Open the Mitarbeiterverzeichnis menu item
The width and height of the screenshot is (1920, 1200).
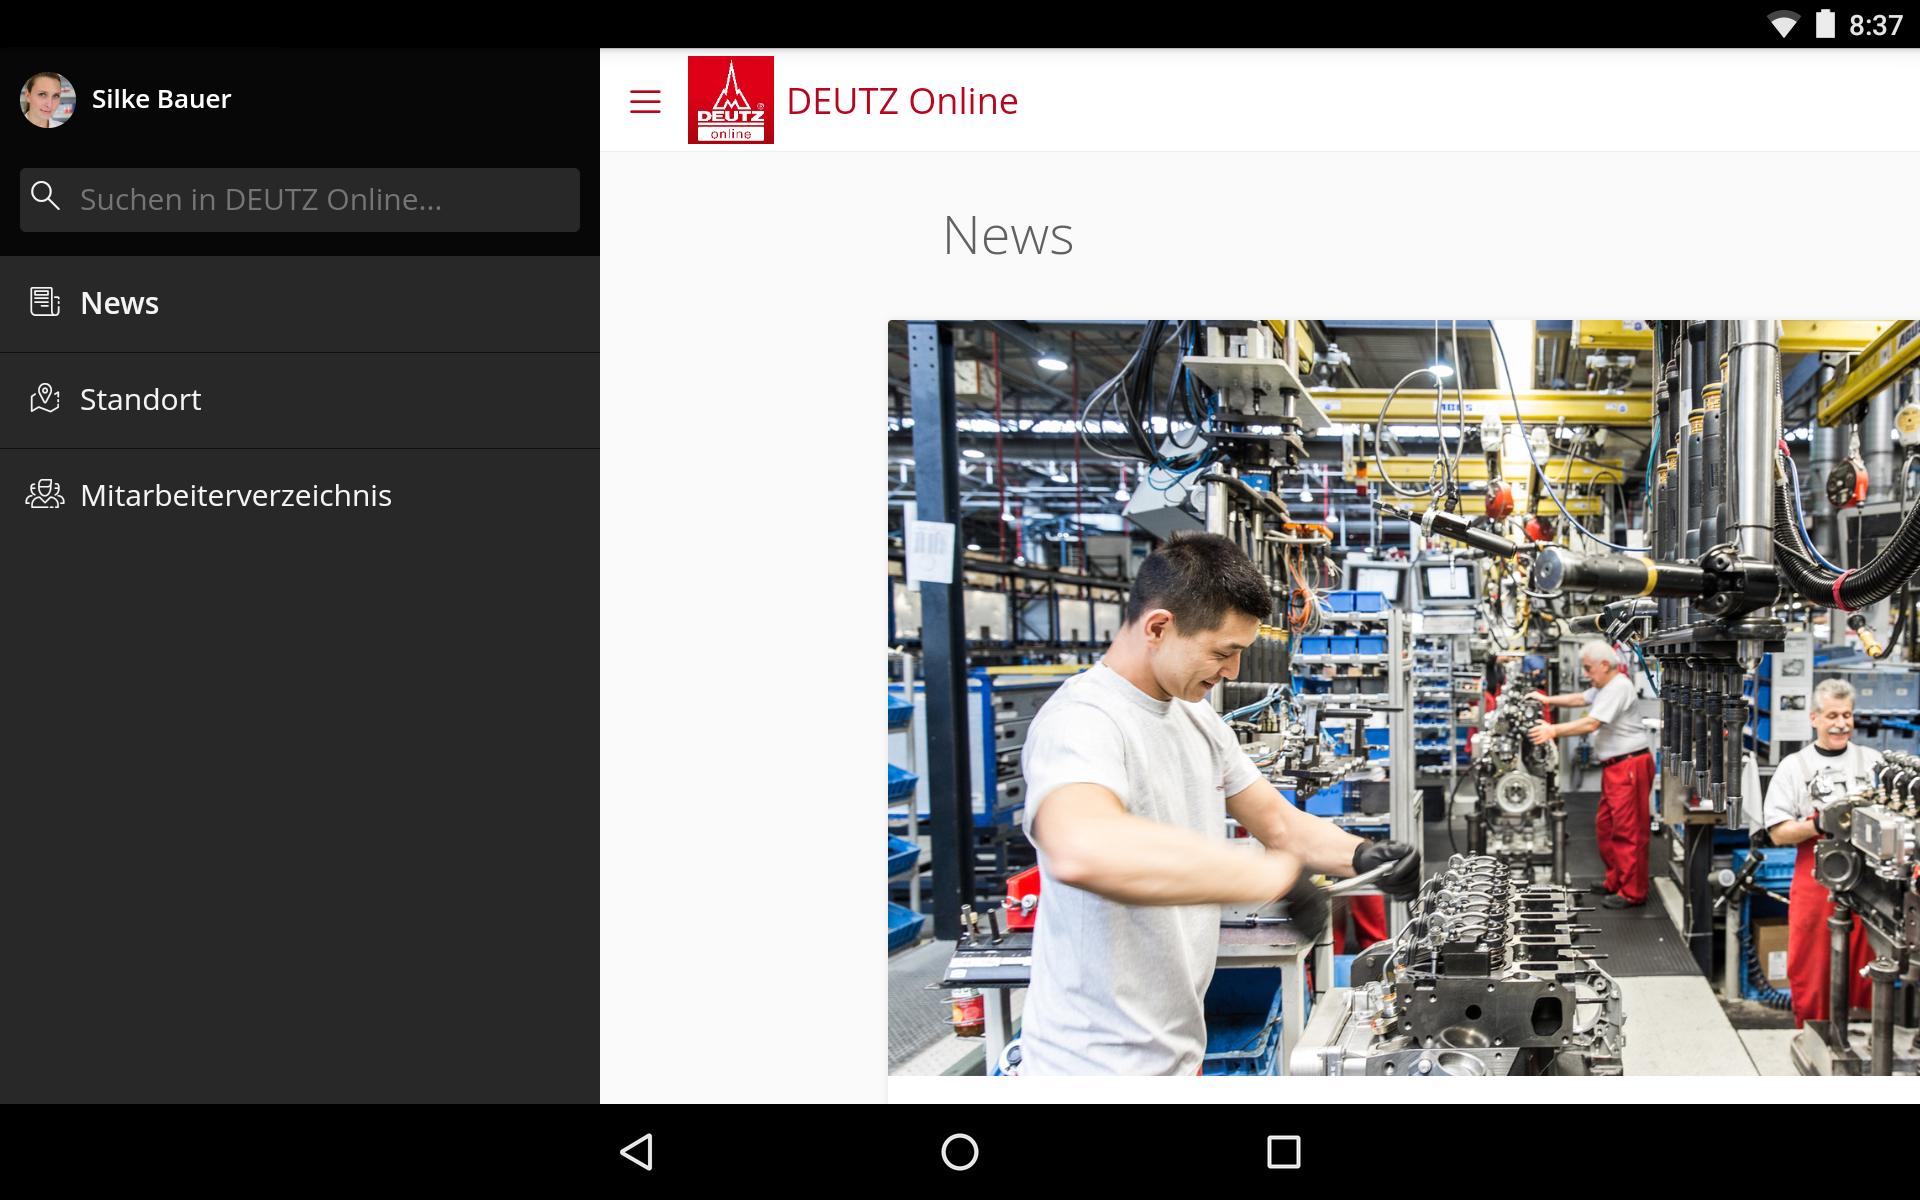[300, 496]
